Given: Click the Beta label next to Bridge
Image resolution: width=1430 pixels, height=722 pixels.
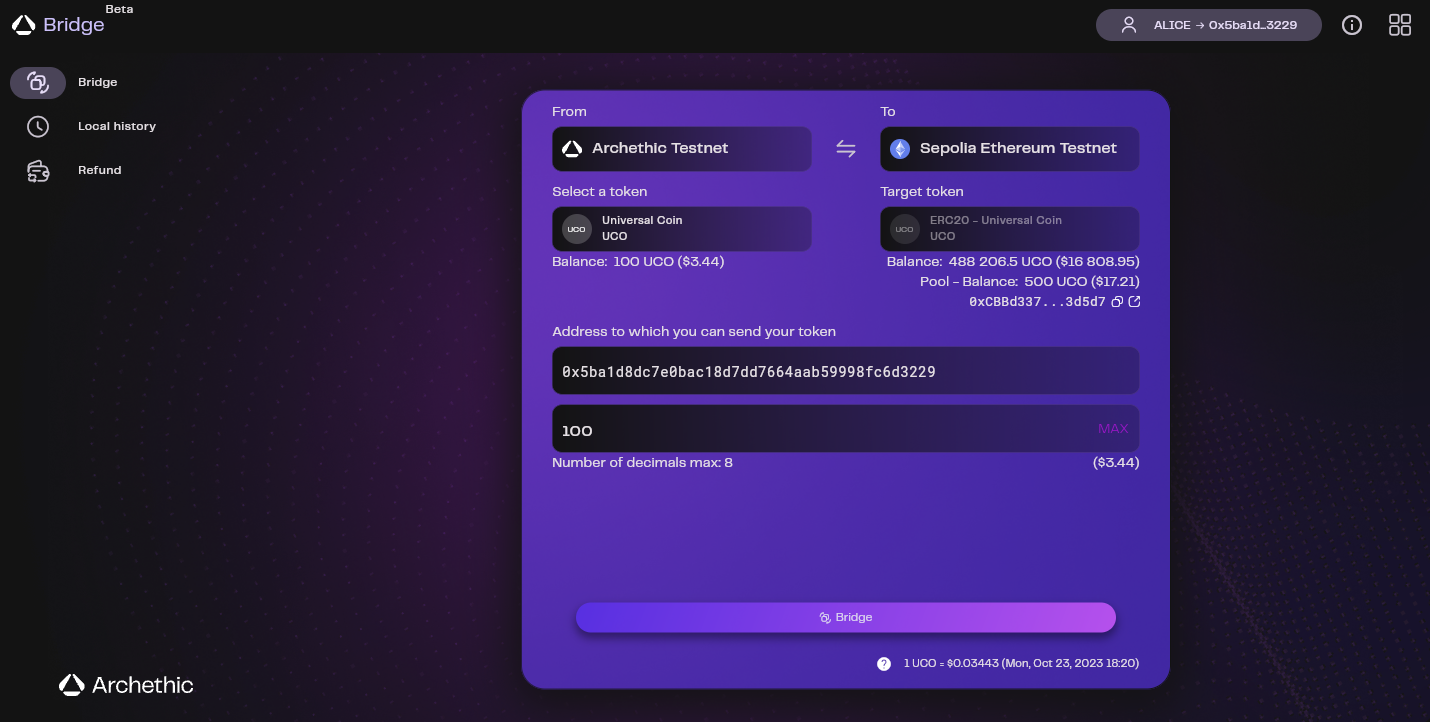Looking at the screenshot, I should coord(119,9).
